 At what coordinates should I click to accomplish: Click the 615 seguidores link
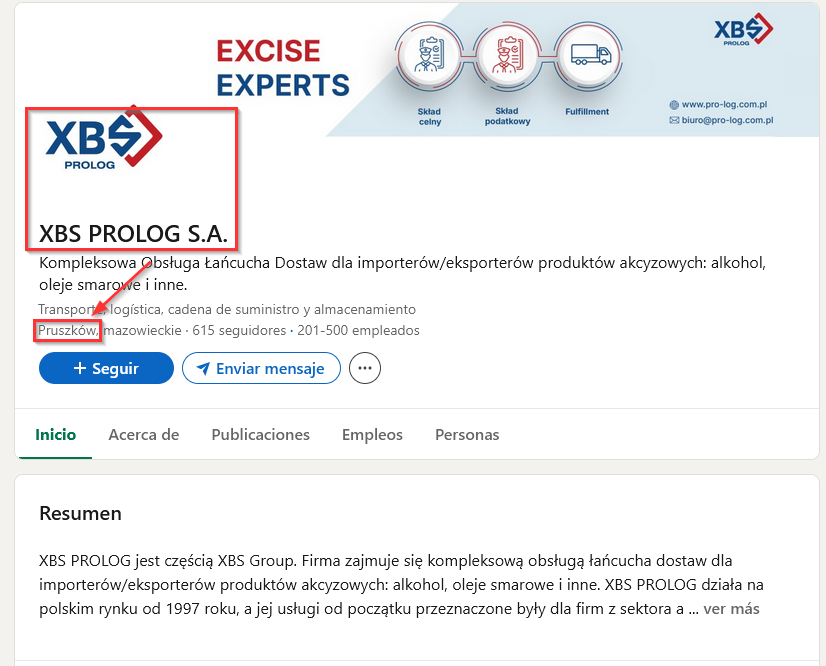click(x=239, y=330)
